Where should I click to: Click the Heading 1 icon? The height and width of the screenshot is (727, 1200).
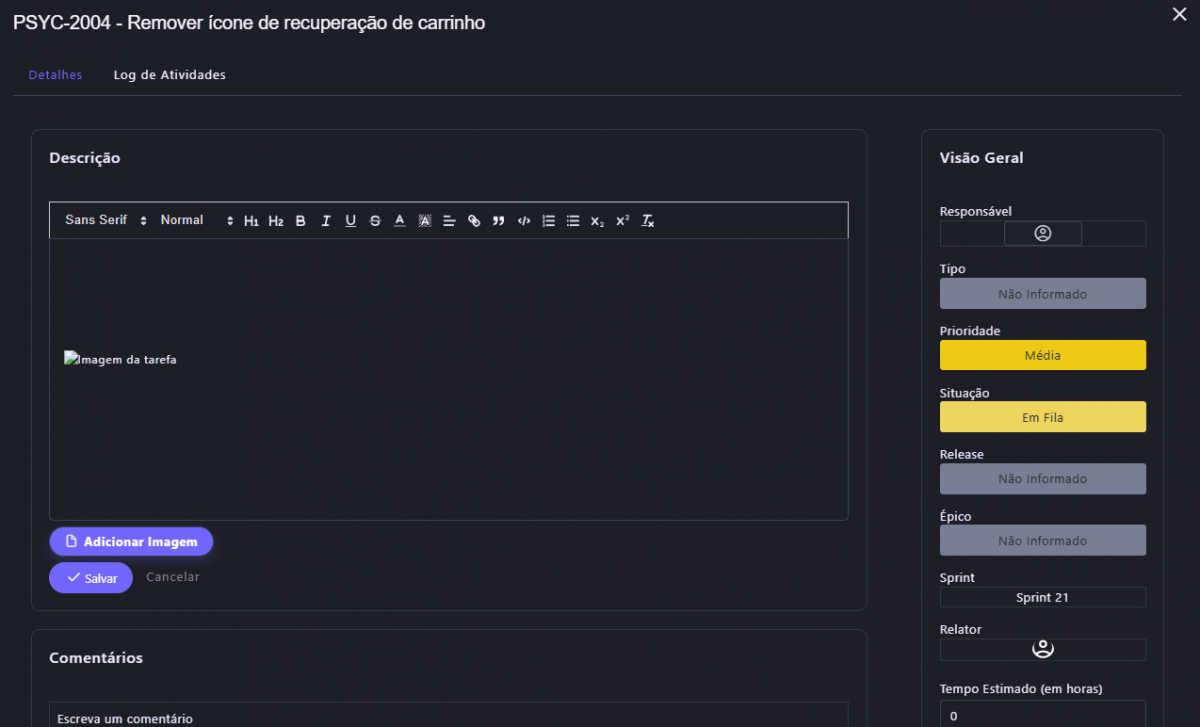tap(251, 221)
